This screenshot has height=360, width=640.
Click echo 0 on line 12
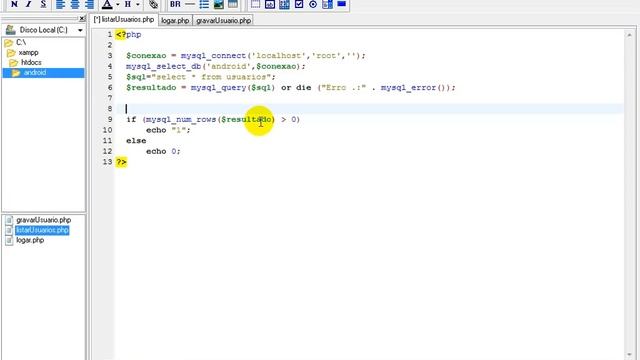click(x=163, y=151)
